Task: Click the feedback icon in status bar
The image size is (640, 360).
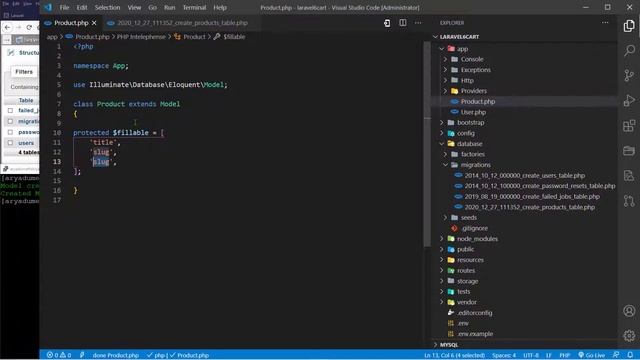Action: coord(616,355)
